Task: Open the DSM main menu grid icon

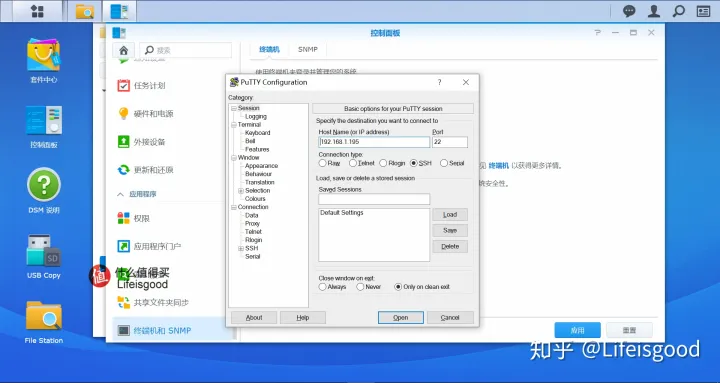Action: coord(37,11)
